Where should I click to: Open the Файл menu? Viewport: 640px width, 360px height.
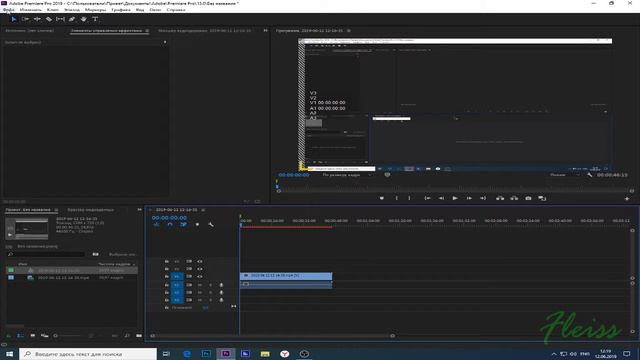pyautogui.click(x=9, y=9)
